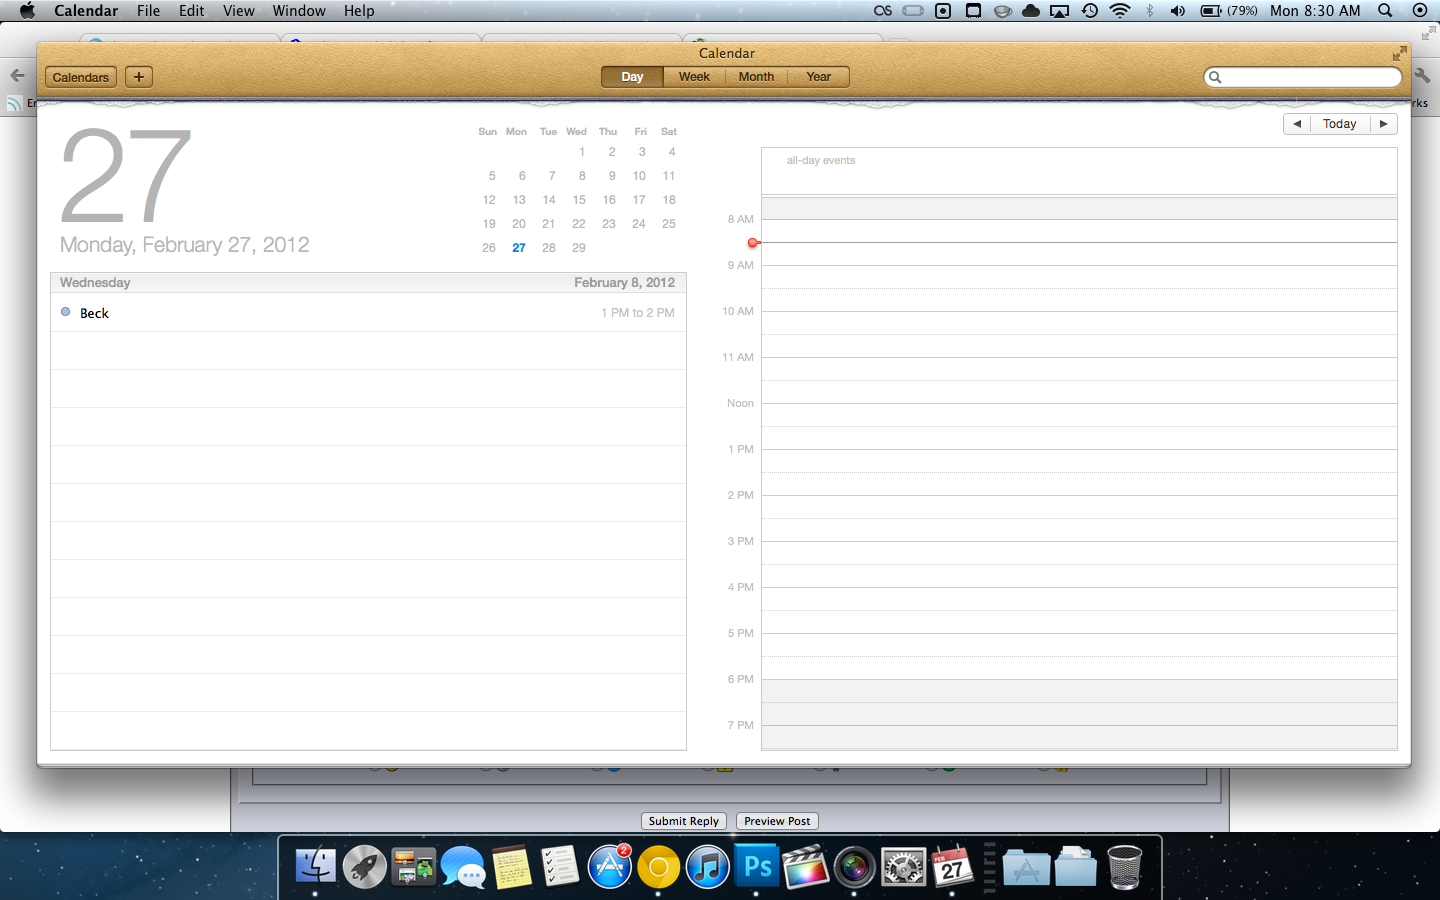The image size is (1440, 900).
Task: Open the App Store with two notifications
Action: pyautogui.click(x=610, y=866)
